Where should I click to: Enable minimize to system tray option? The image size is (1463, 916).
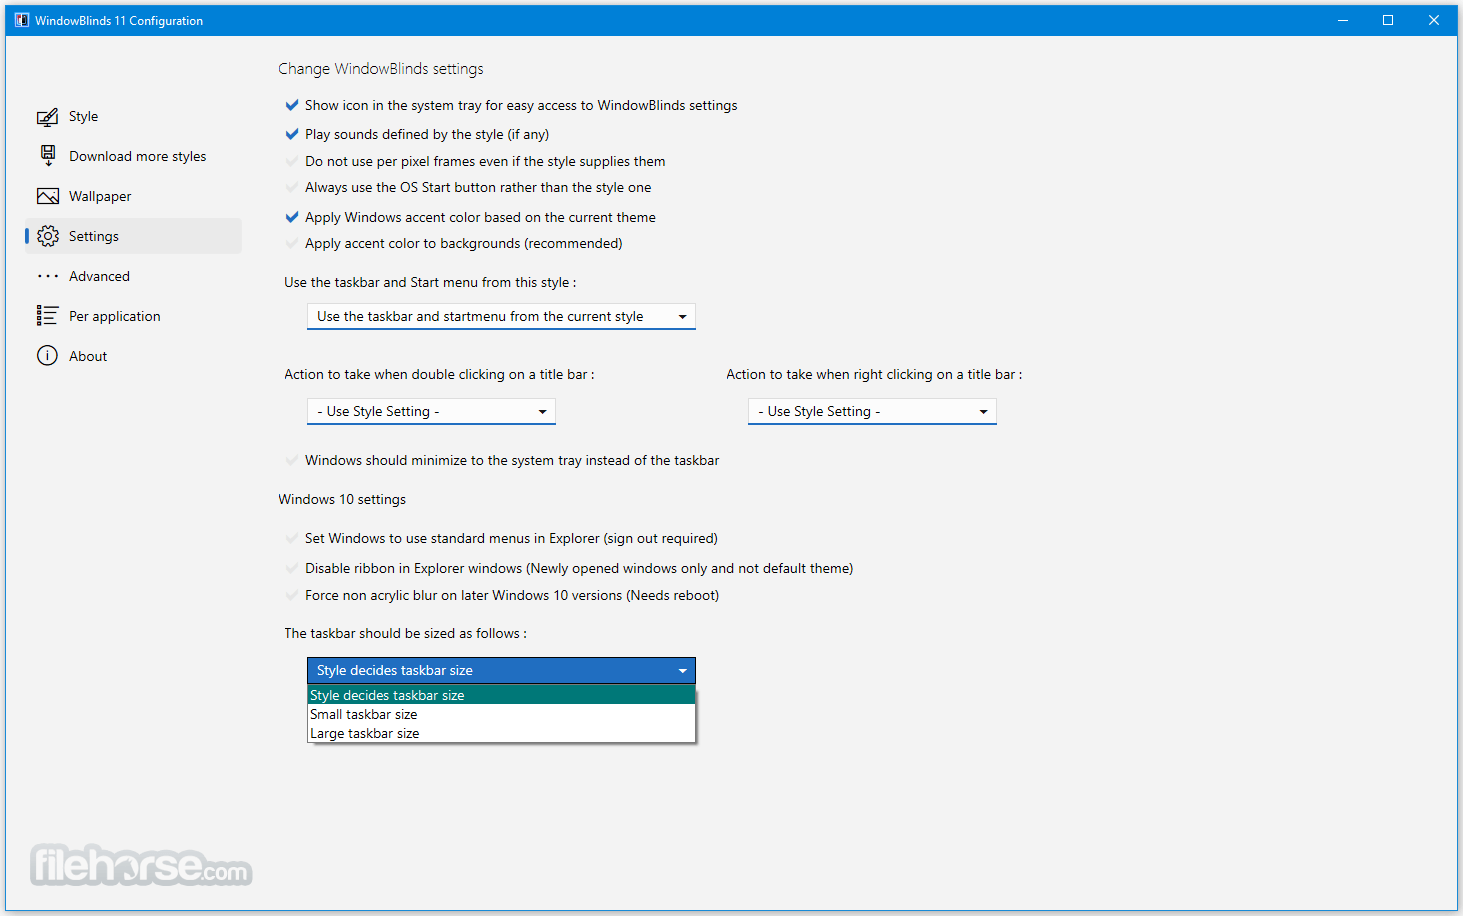click(x=292, y=460)
